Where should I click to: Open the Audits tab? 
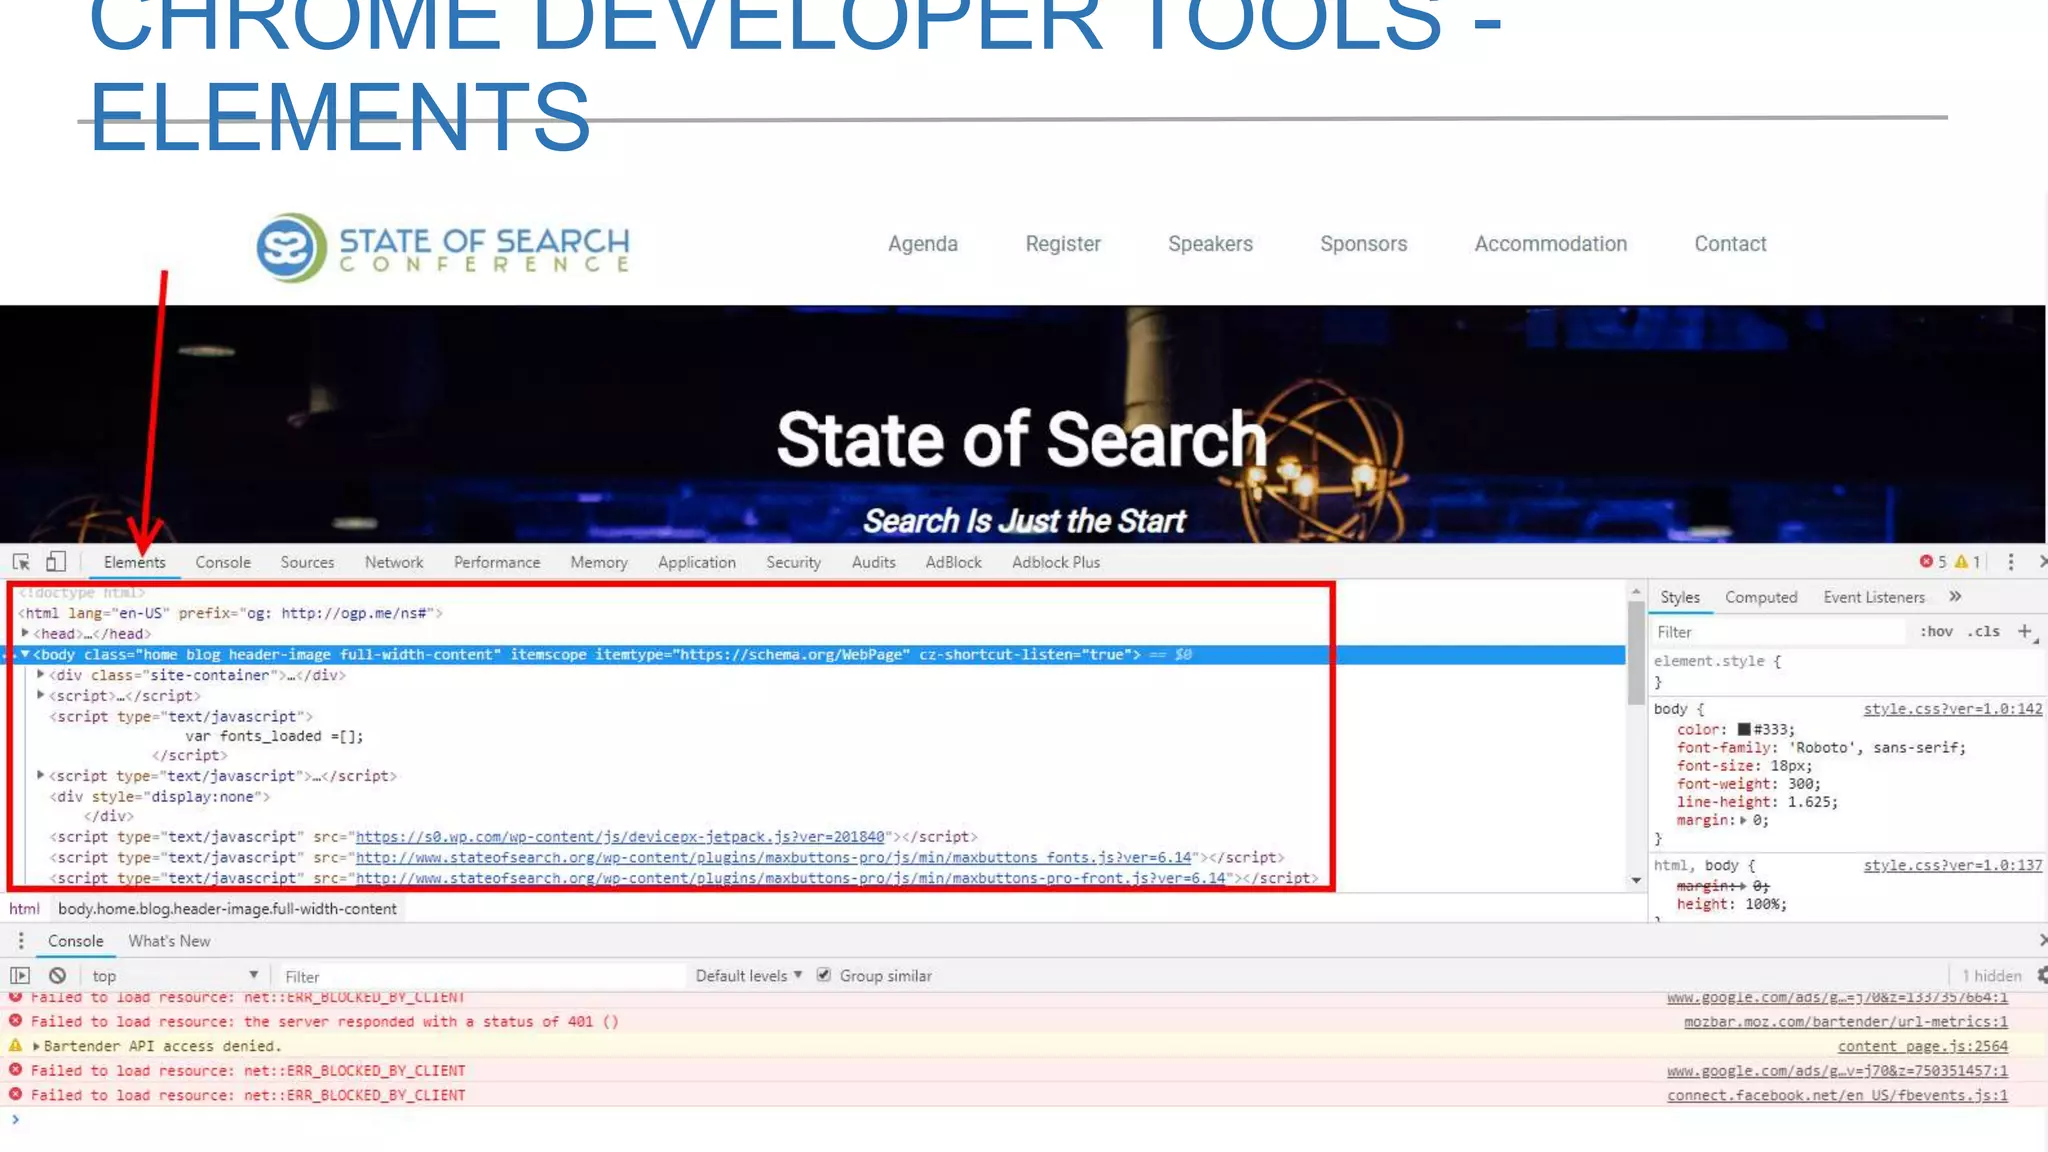pos(874,562)
